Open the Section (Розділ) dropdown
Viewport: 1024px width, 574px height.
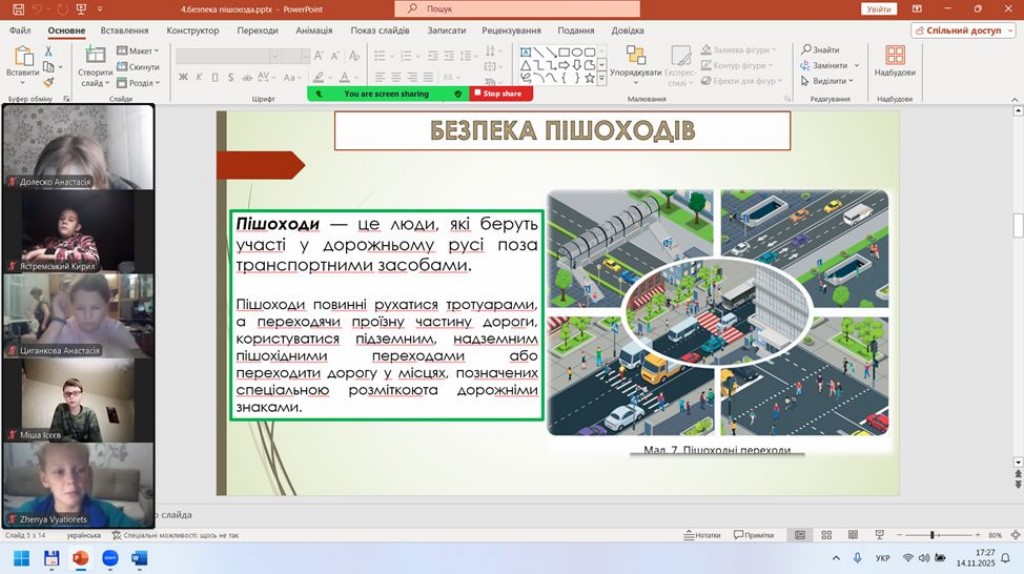pos(138,82)
